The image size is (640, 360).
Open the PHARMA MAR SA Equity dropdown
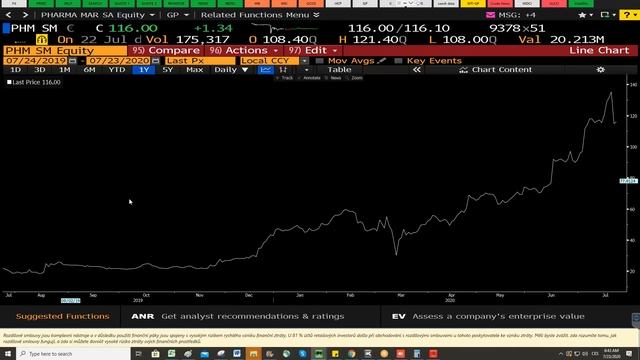pos(98,15)
